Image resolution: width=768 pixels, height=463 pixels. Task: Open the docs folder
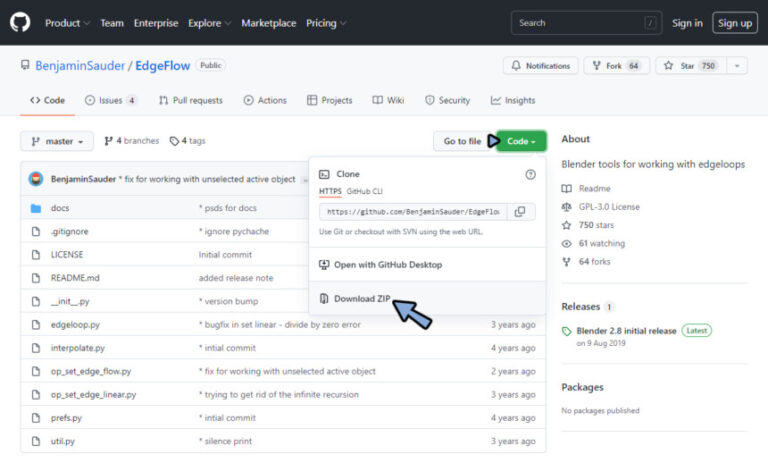[60, 208]
